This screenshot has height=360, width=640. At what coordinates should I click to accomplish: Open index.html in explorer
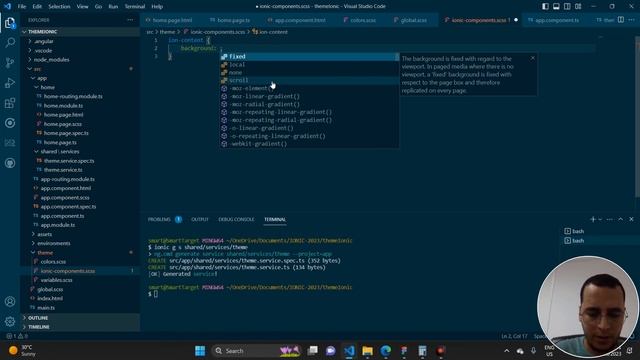[50, 298]
